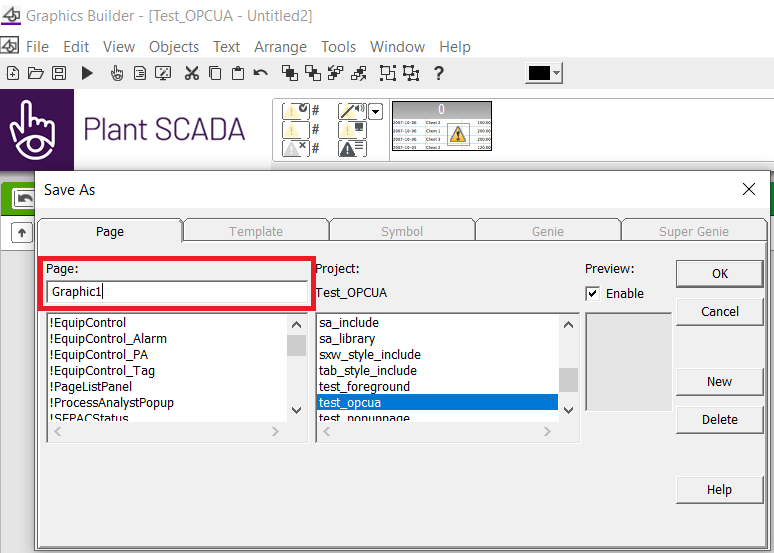Click the Send Backward arrow icon
Viewport: 774px width, 553px height.
(x=359, y=73)
